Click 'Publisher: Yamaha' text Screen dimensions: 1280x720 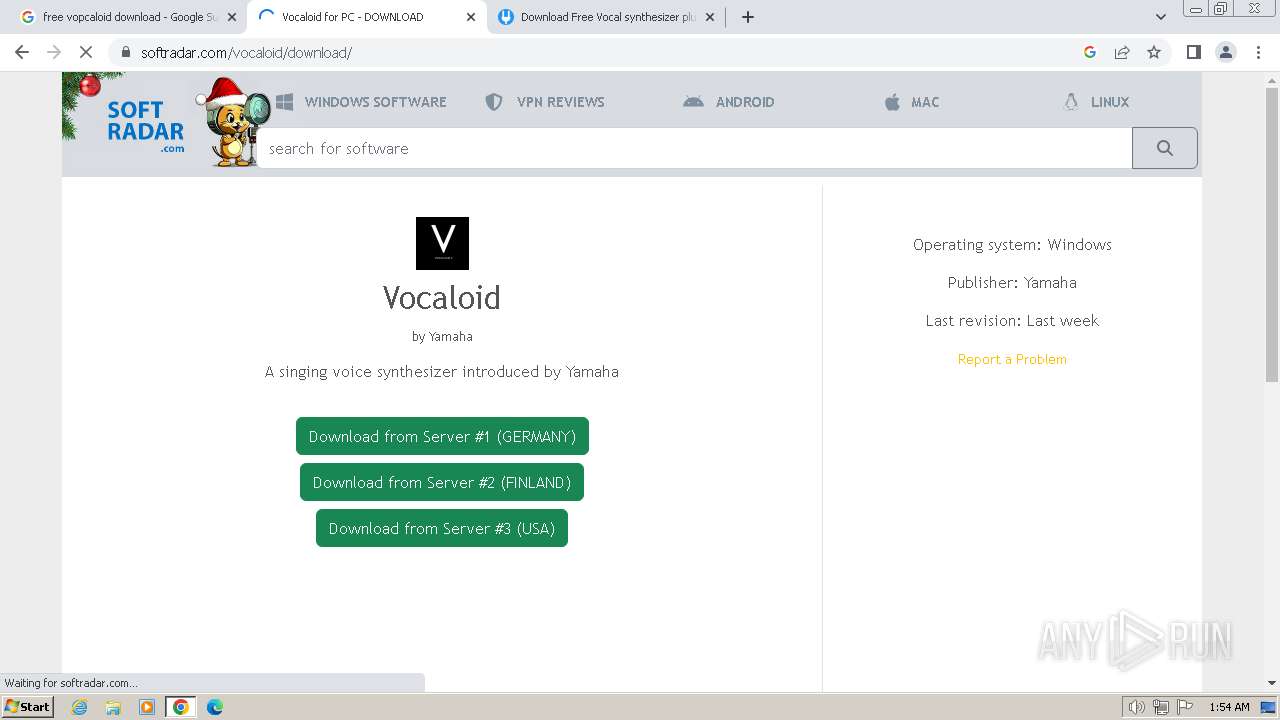[1012, 283]
